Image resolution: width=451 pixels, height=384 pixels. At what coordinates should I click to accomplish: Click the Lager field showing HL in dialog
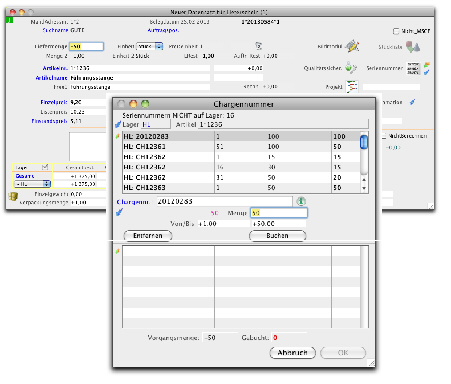pos(156,124)
